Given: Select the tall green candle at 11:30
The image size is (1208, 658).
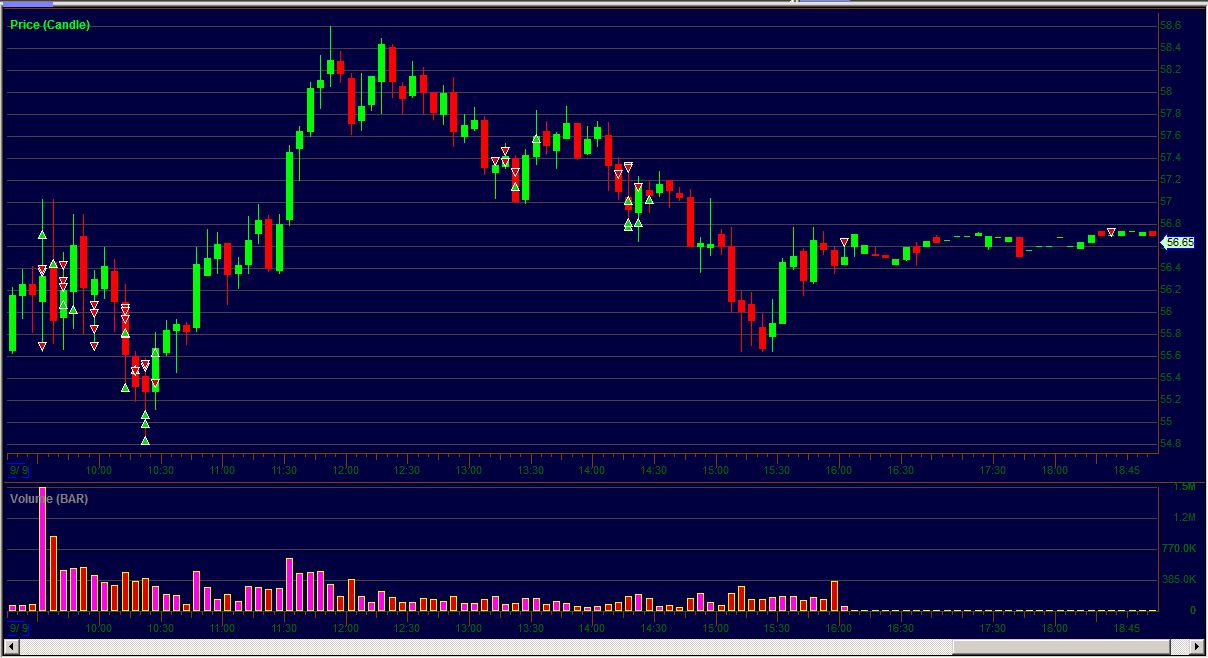Looking at the screenshot, I should pos(290,185).
